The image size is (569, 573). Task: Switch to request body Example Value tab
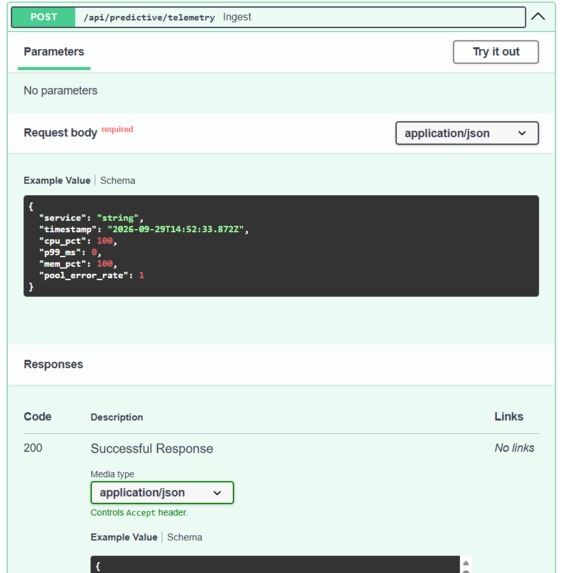point(57,181)
